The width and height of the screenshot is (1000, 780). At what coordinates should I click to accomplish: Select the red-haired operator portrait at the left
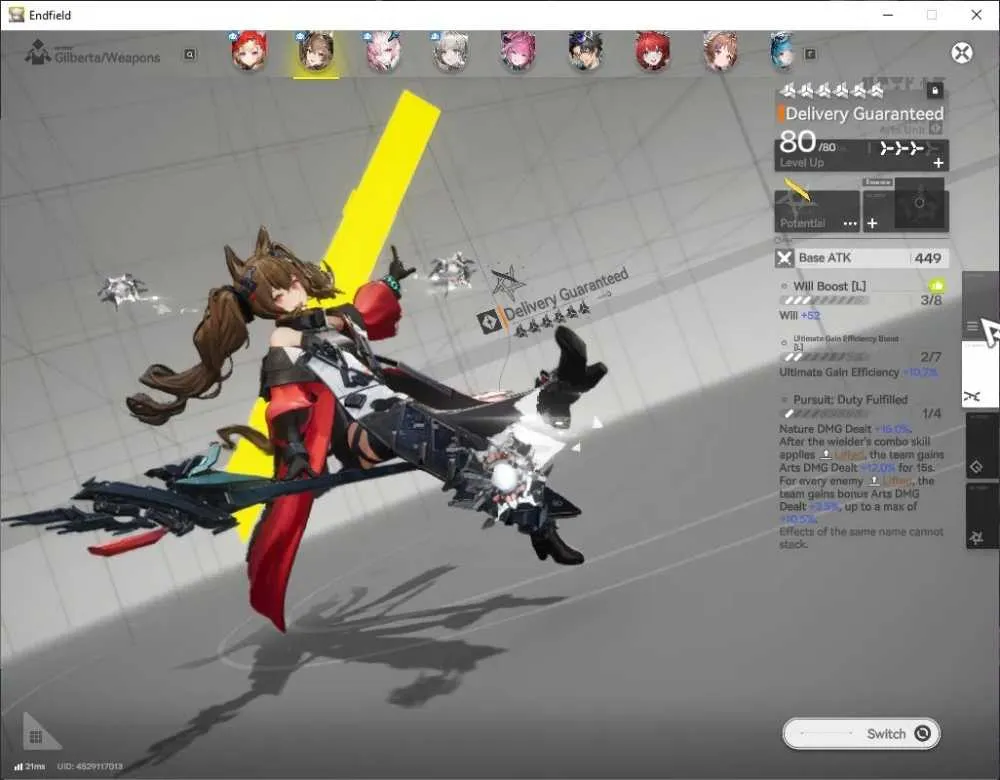(249, 50)
